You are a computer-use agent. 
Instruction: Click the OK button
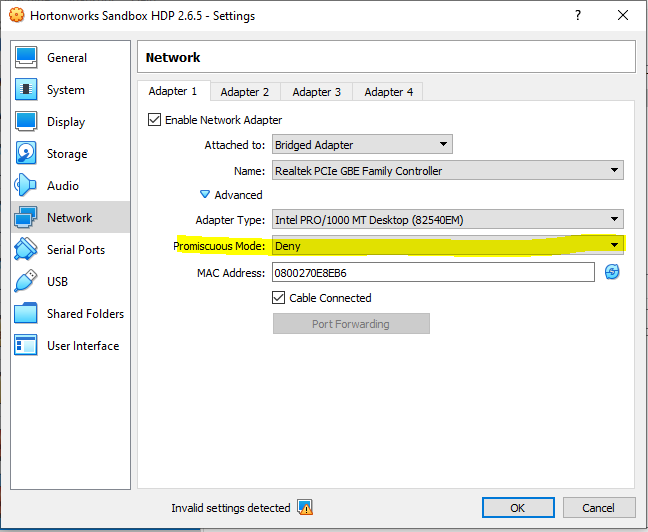(517, 508)
